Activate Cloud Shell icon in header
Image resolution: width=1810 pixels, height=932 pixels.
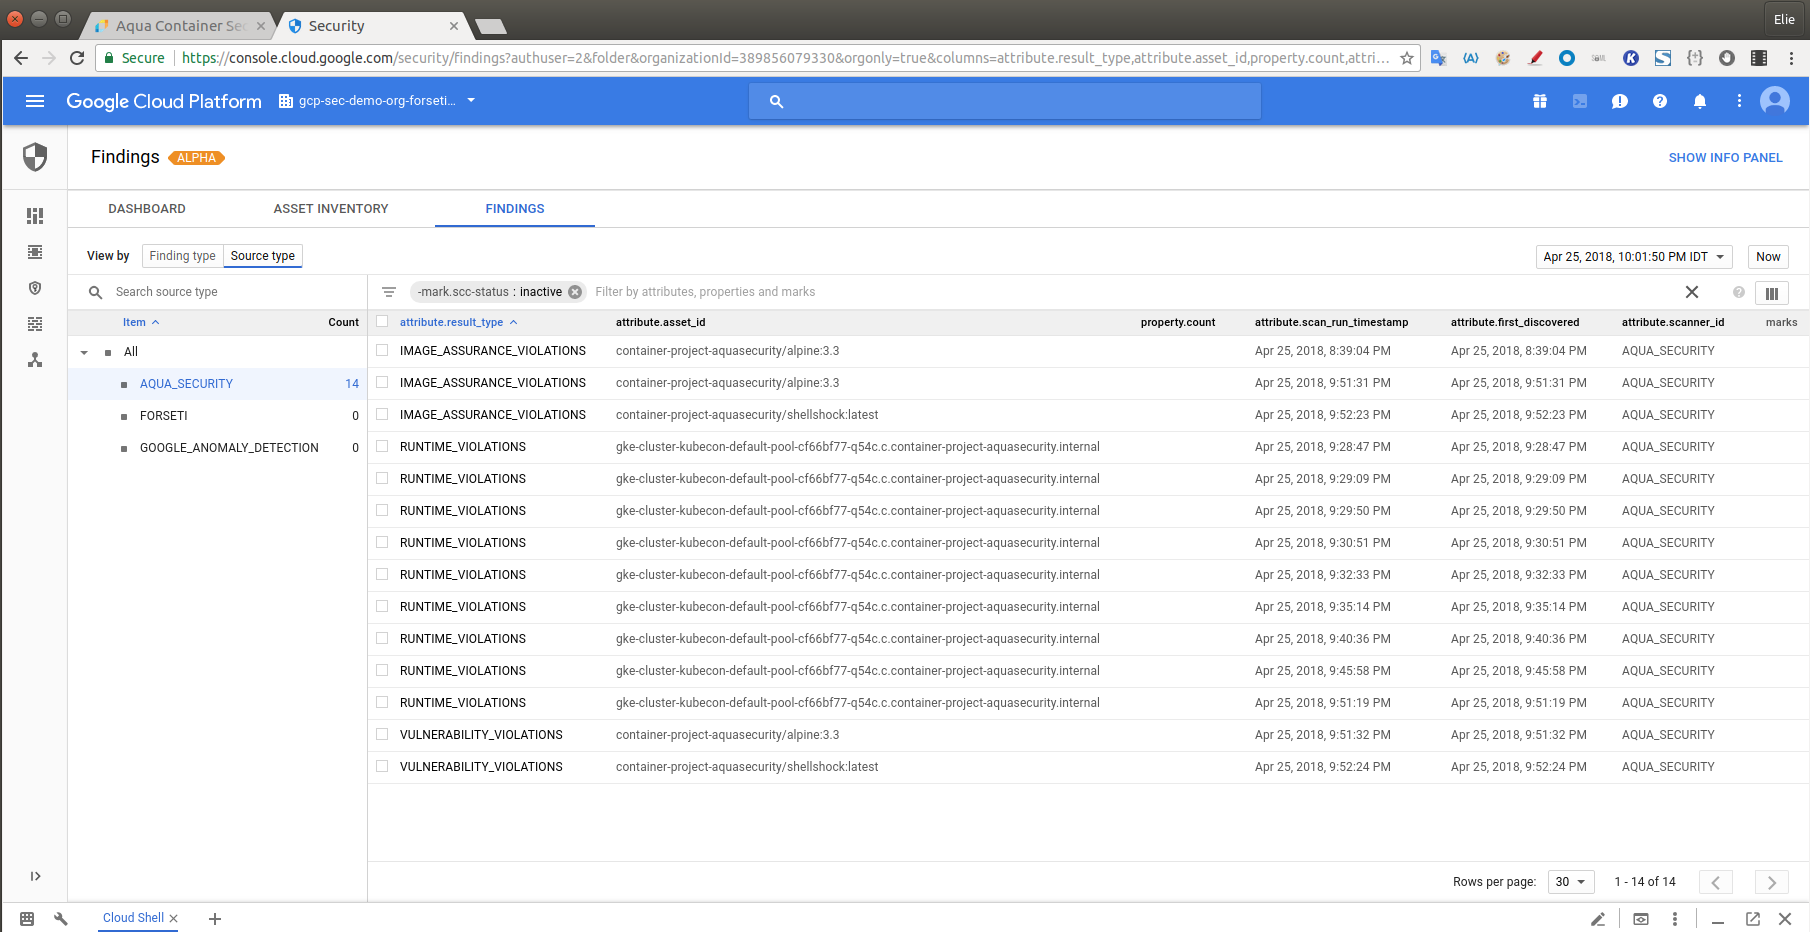click(1580, 101)
